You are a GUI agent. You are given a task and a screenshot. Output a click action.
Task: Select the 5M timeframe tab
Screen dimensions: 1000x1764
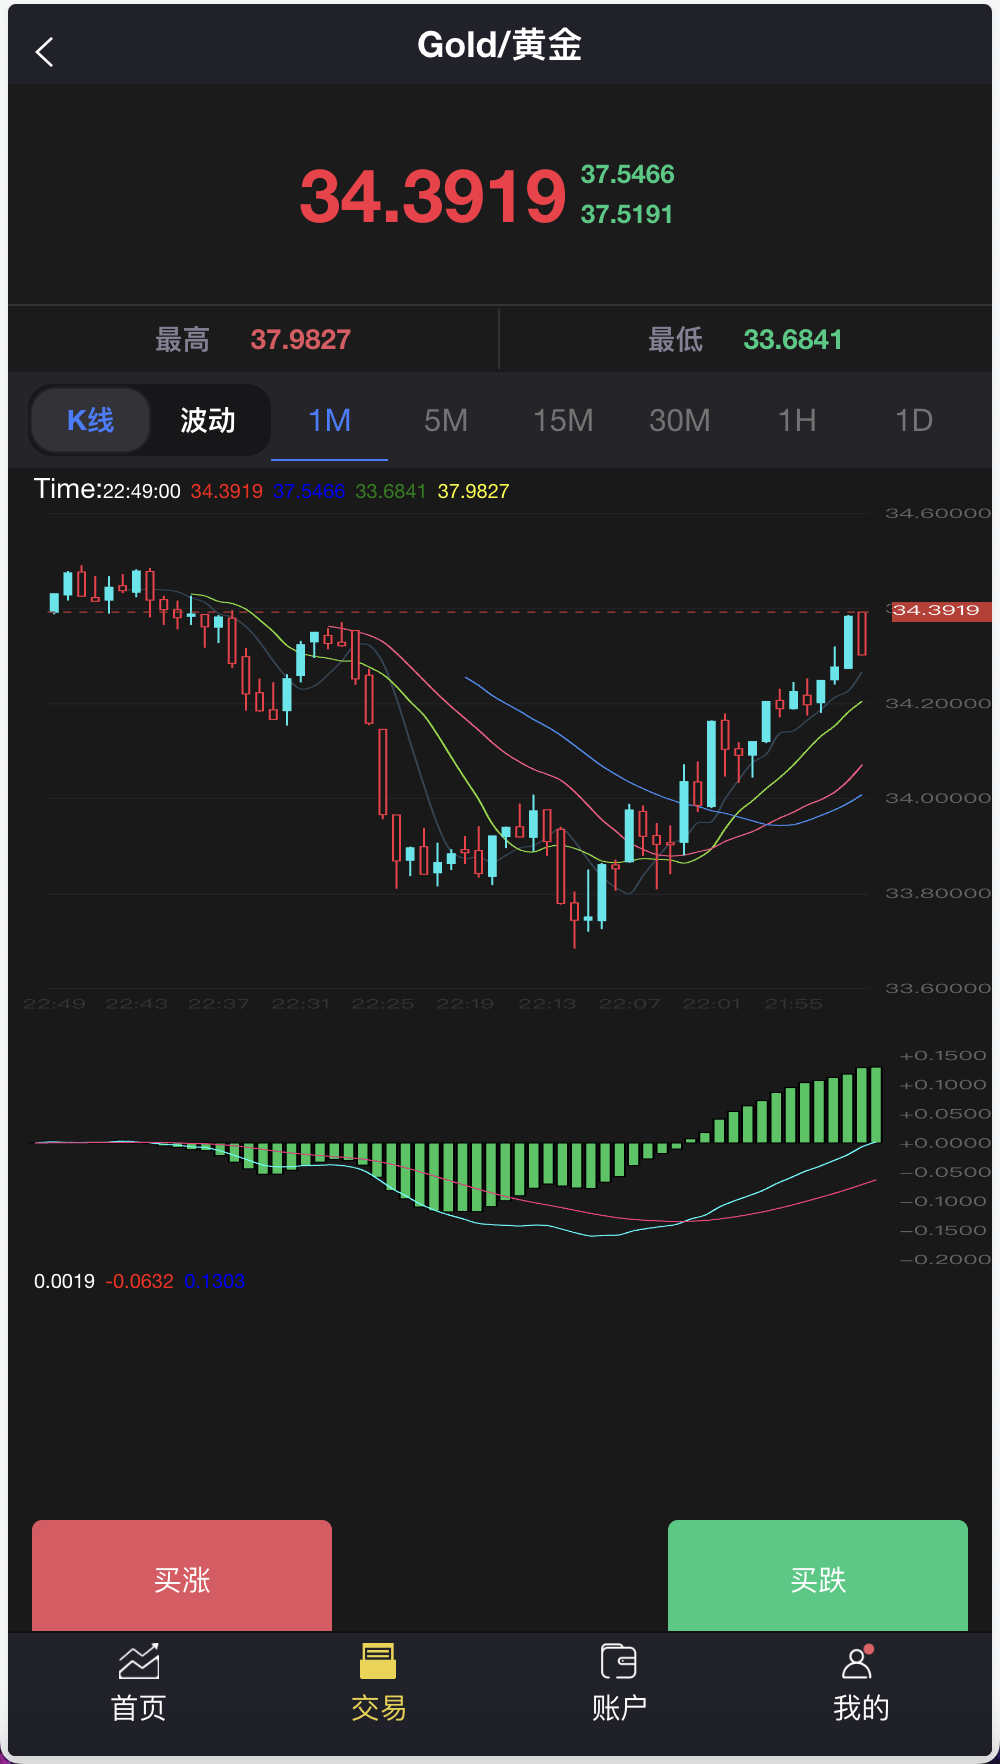pyautogui.click(x=446, y=420)
